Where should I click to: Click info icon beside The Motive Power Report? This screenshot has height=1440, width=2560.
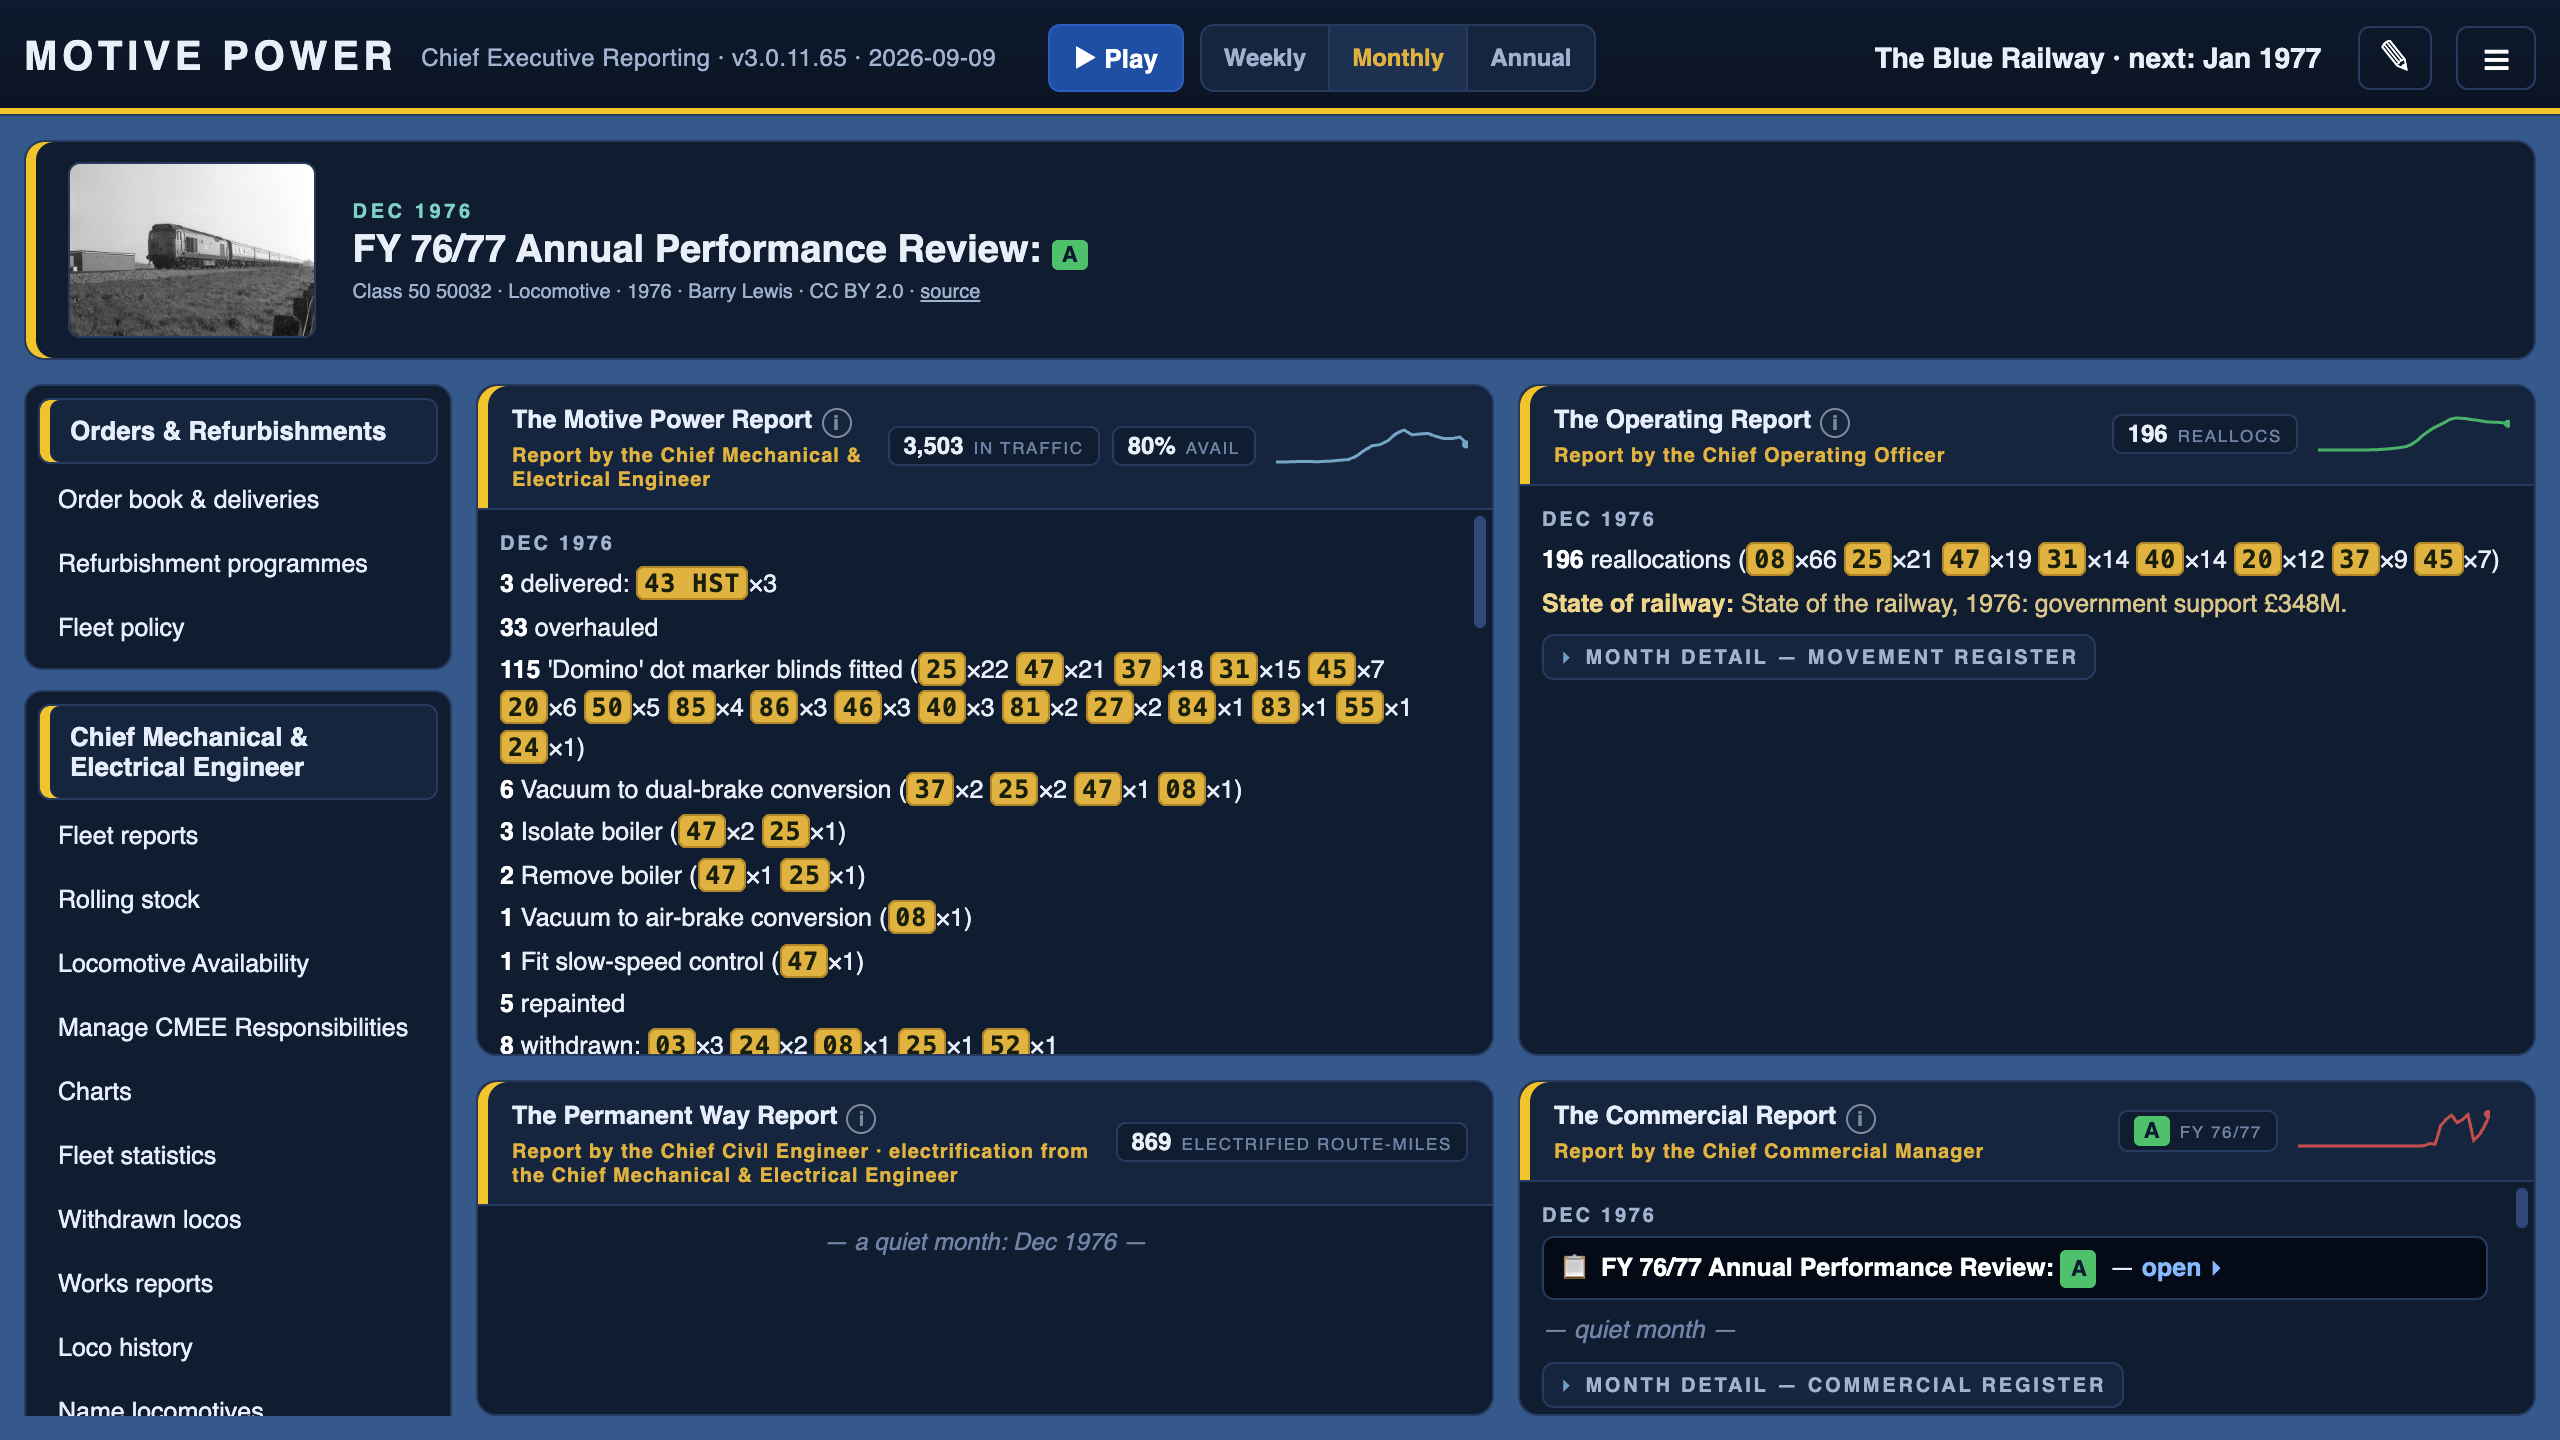point(836,422)
